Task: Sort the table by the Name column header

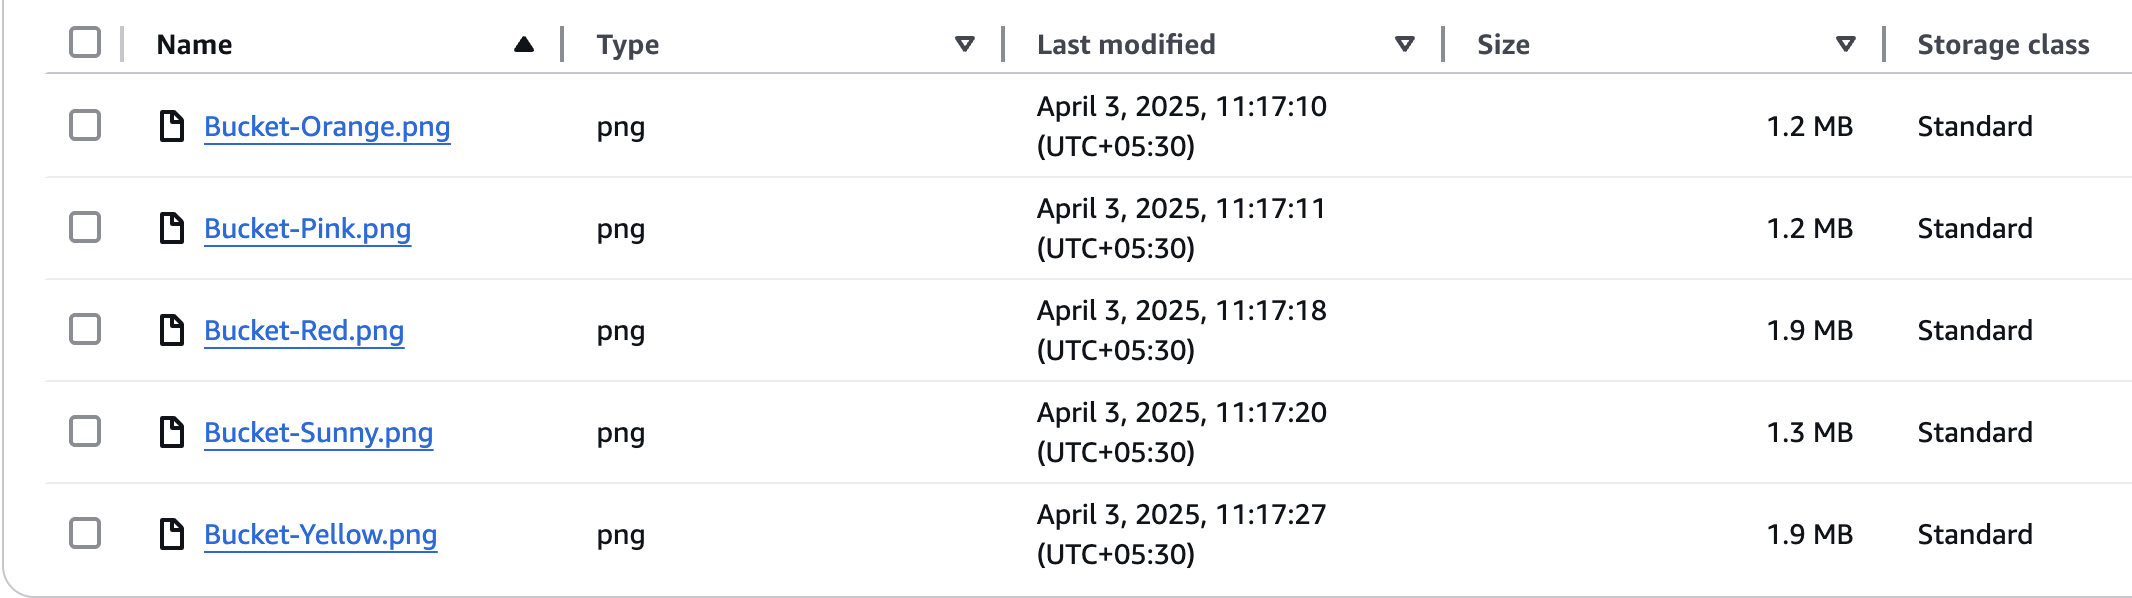Action: [195, 44]
